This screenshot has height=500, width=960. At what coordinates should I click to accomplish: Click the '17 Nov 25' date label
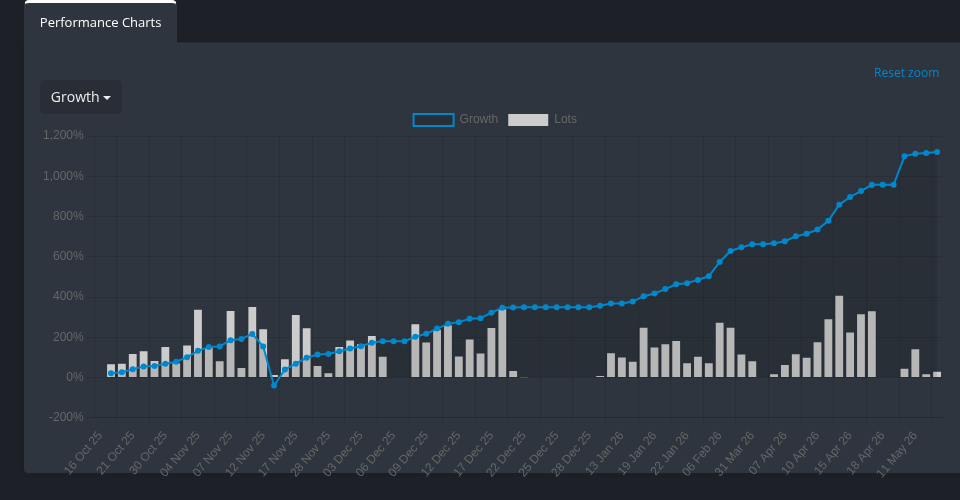(x=278, y=453)
